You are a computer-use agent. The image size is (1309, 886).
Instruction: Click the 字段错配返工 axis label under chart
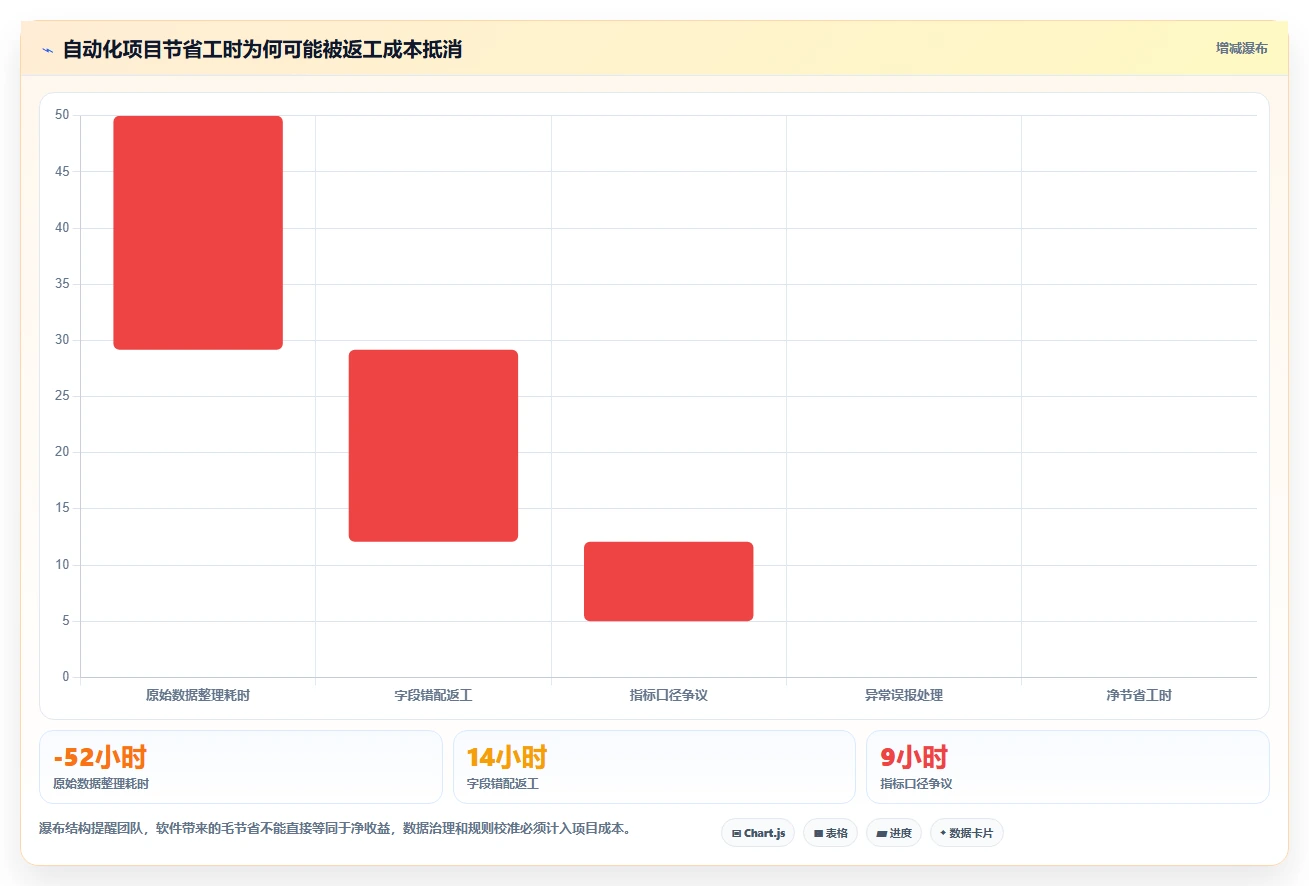[433, 695]
